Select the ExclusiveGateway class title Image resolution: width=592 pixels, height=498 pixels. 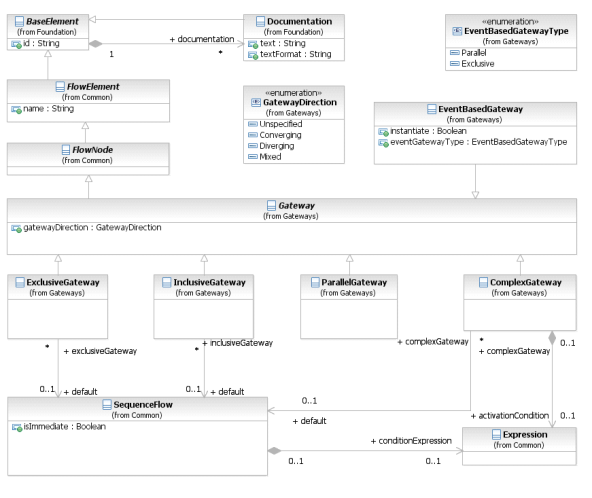coord(63,282)
